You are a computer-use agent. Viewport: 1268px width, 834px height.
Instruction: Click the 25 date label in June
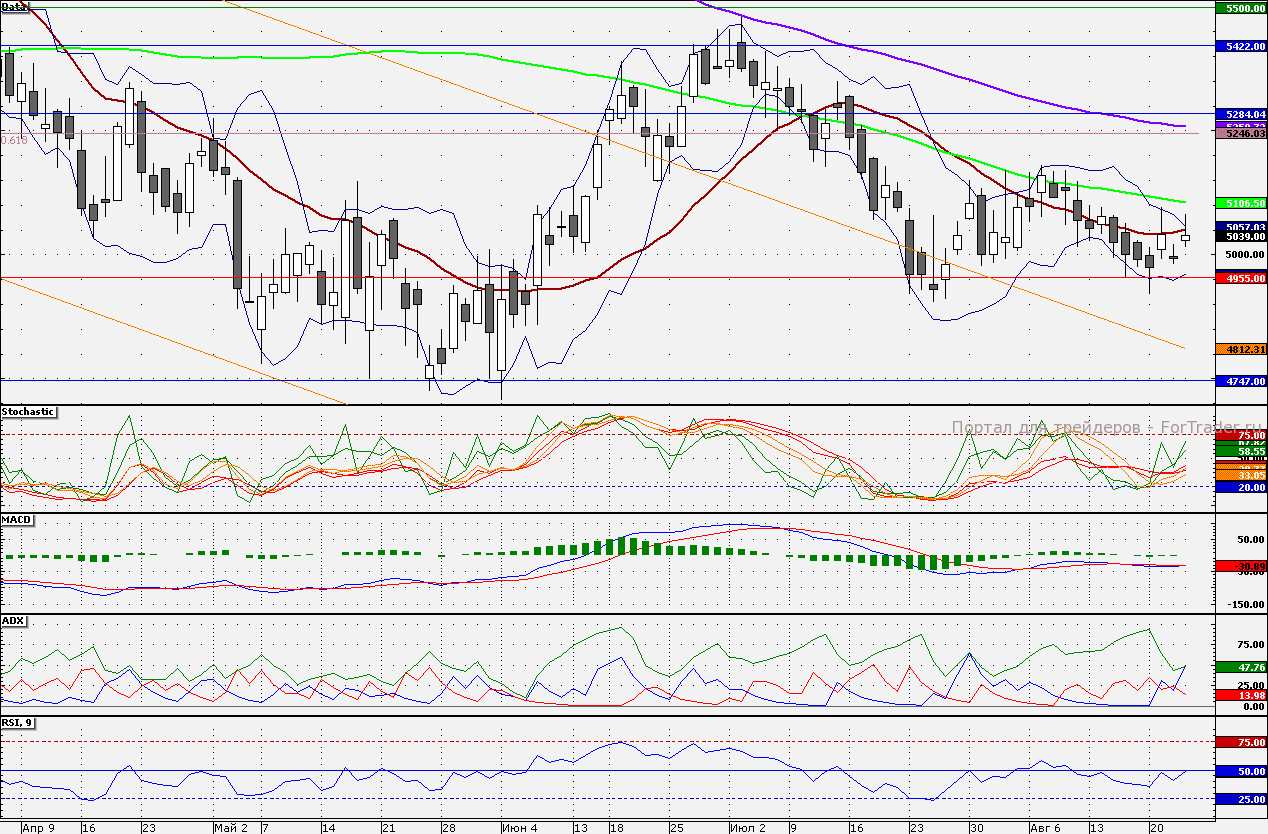675,828
